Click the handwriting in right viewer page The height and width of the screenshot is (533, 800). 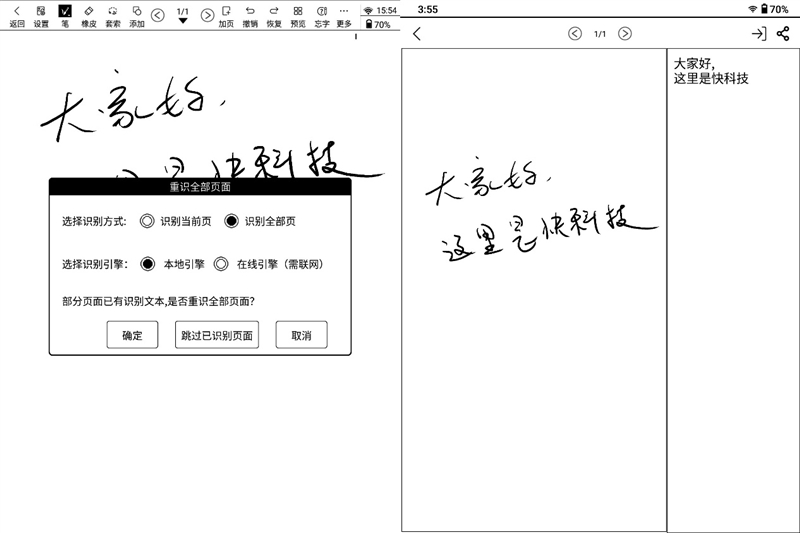click(x=541, y=209)
